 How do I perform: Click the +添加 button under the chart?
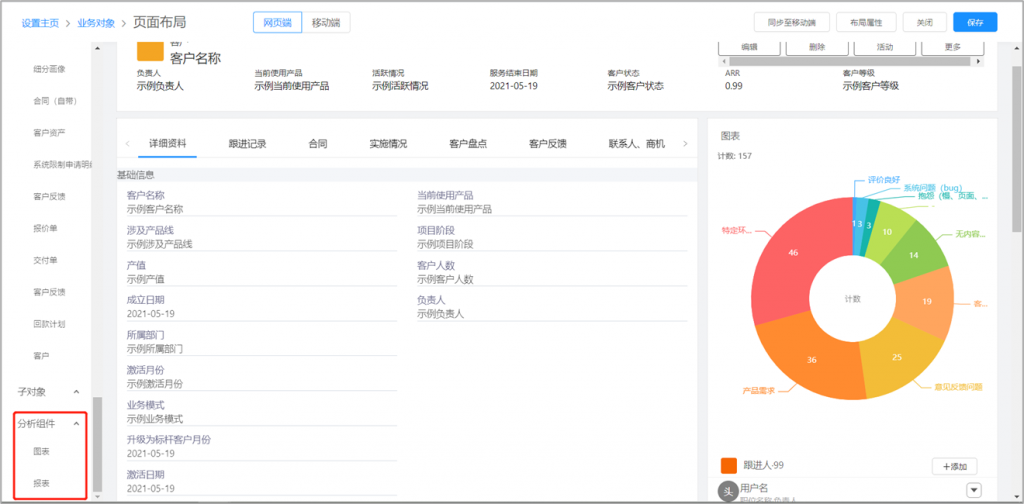tap(954, 466)
